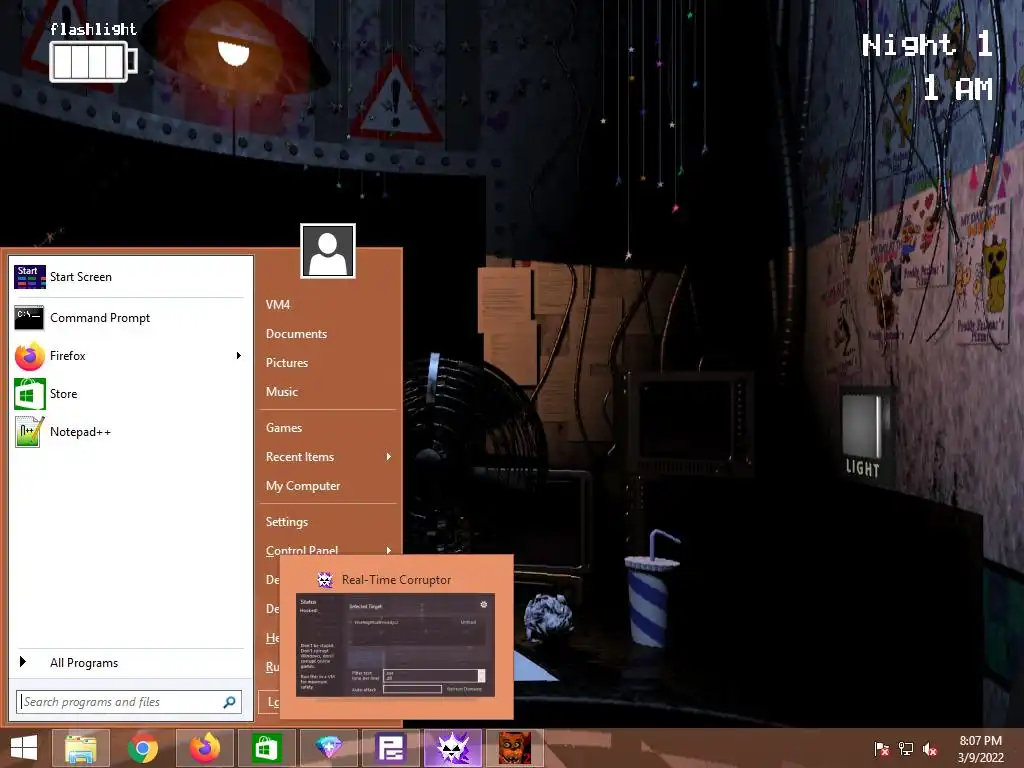This screenshot has width=1024, height=768.
Task: Open Action Center flag in system tray
Action: pos(882,749)
